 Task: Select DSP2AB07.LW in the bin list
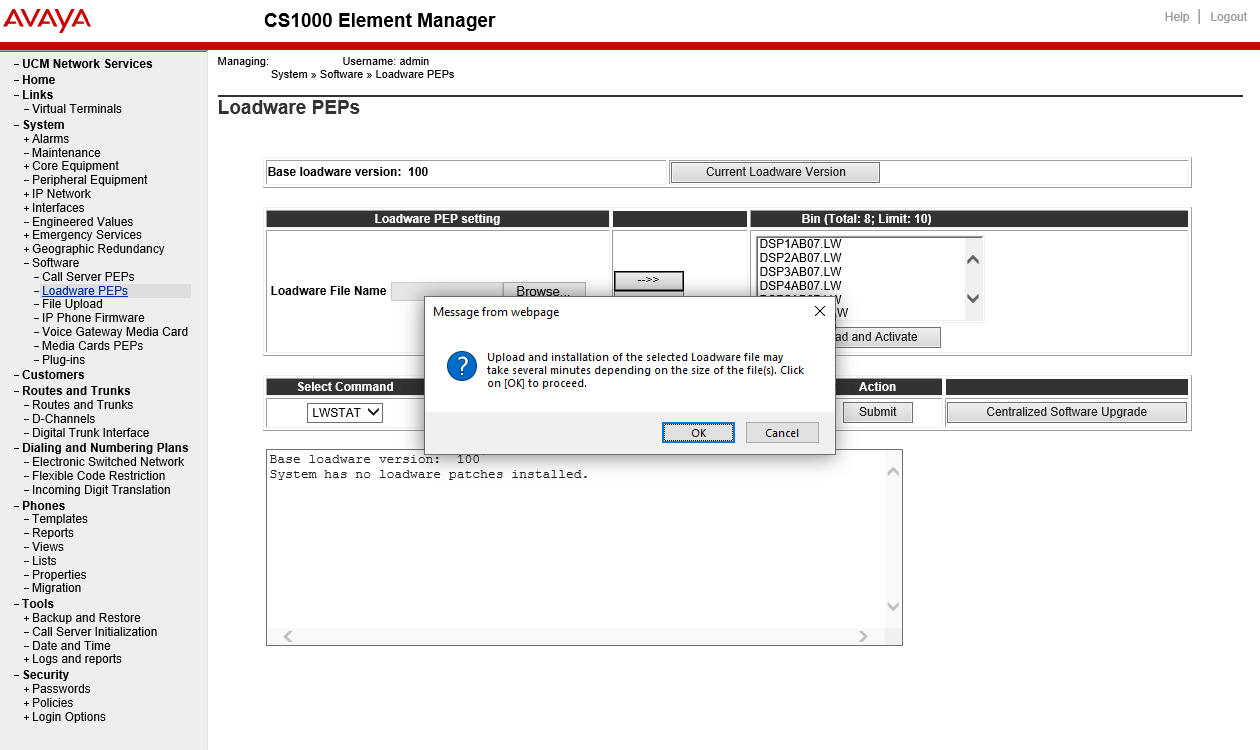800,258
